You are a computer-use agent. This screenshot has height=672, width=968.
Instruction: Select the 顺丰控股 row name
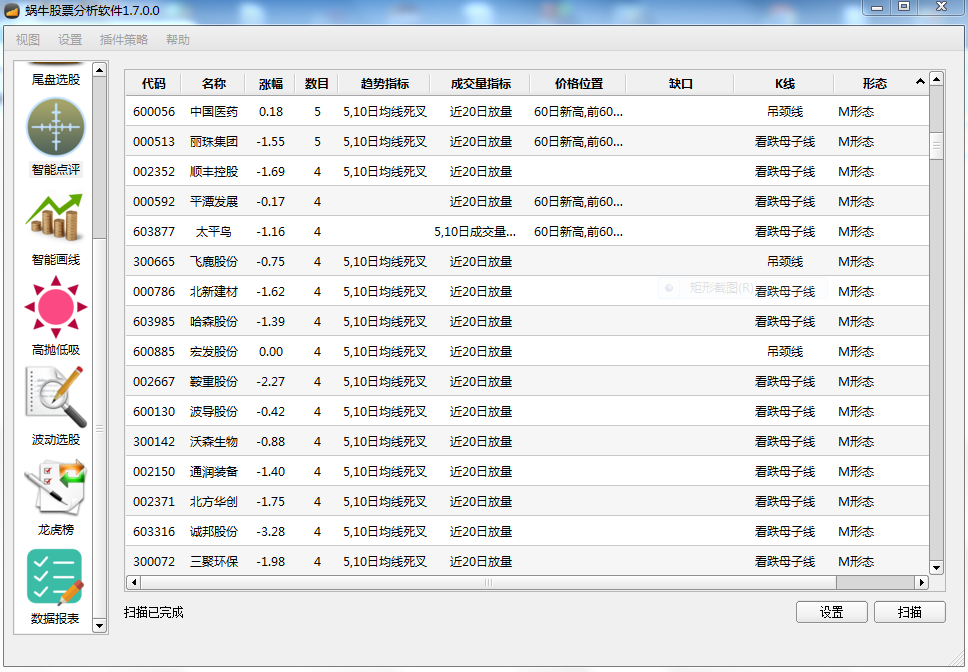[x=214, y=172]
